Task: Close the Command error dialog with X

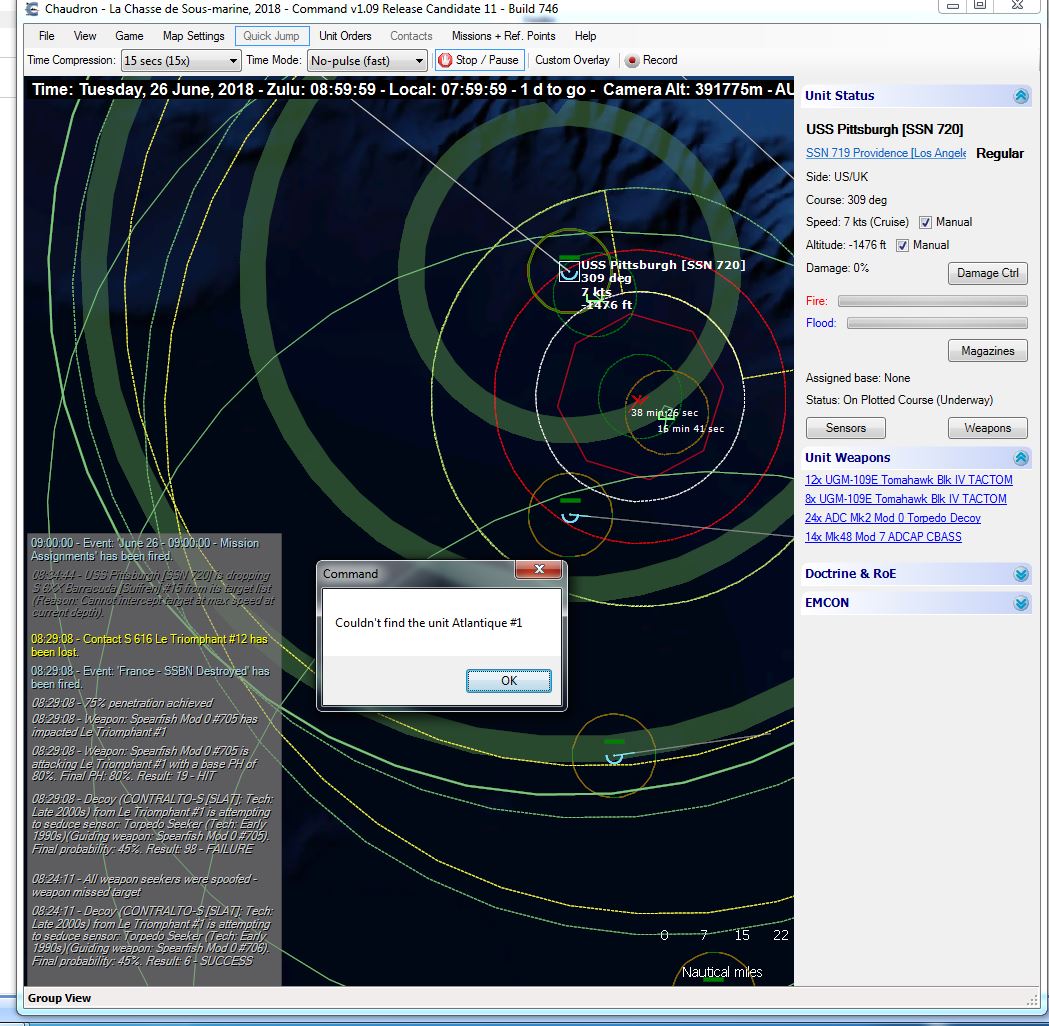Action: pyautogui.click(x=539, y=569)
